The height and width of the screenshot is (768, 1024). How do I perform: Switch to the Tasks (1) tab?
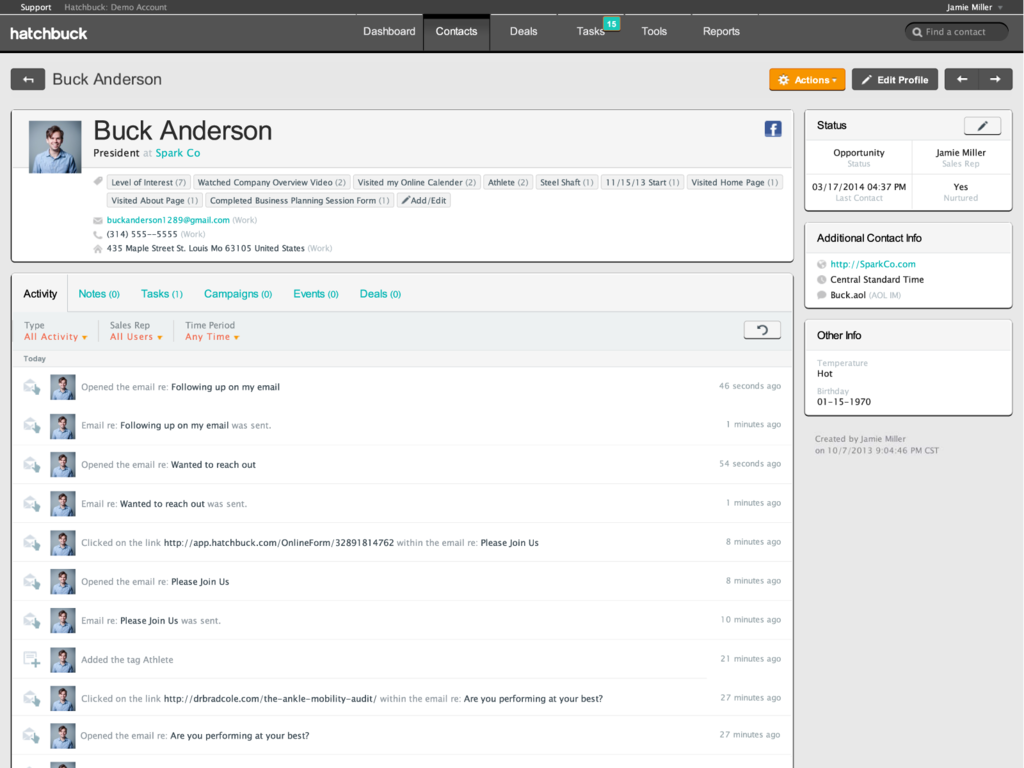(161, 294)
